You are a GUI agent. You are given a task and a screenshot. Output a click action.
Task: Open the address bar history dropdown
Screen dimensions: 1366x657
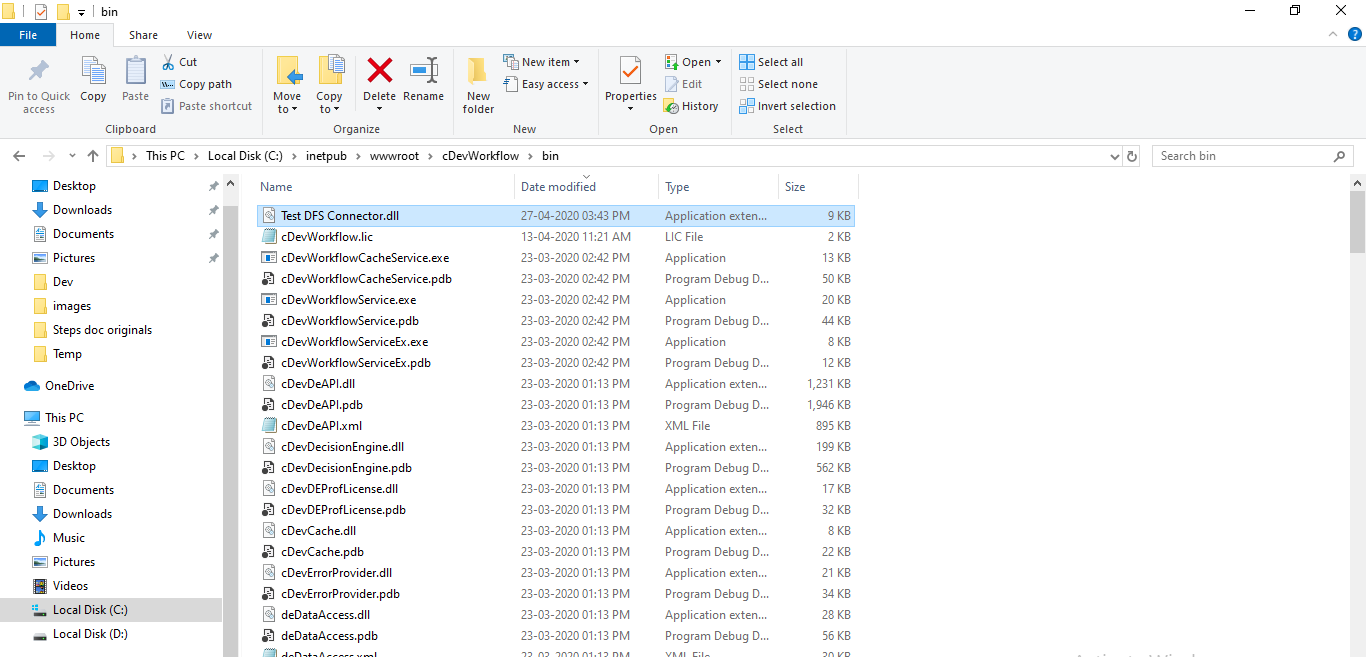coord(1114,155)
